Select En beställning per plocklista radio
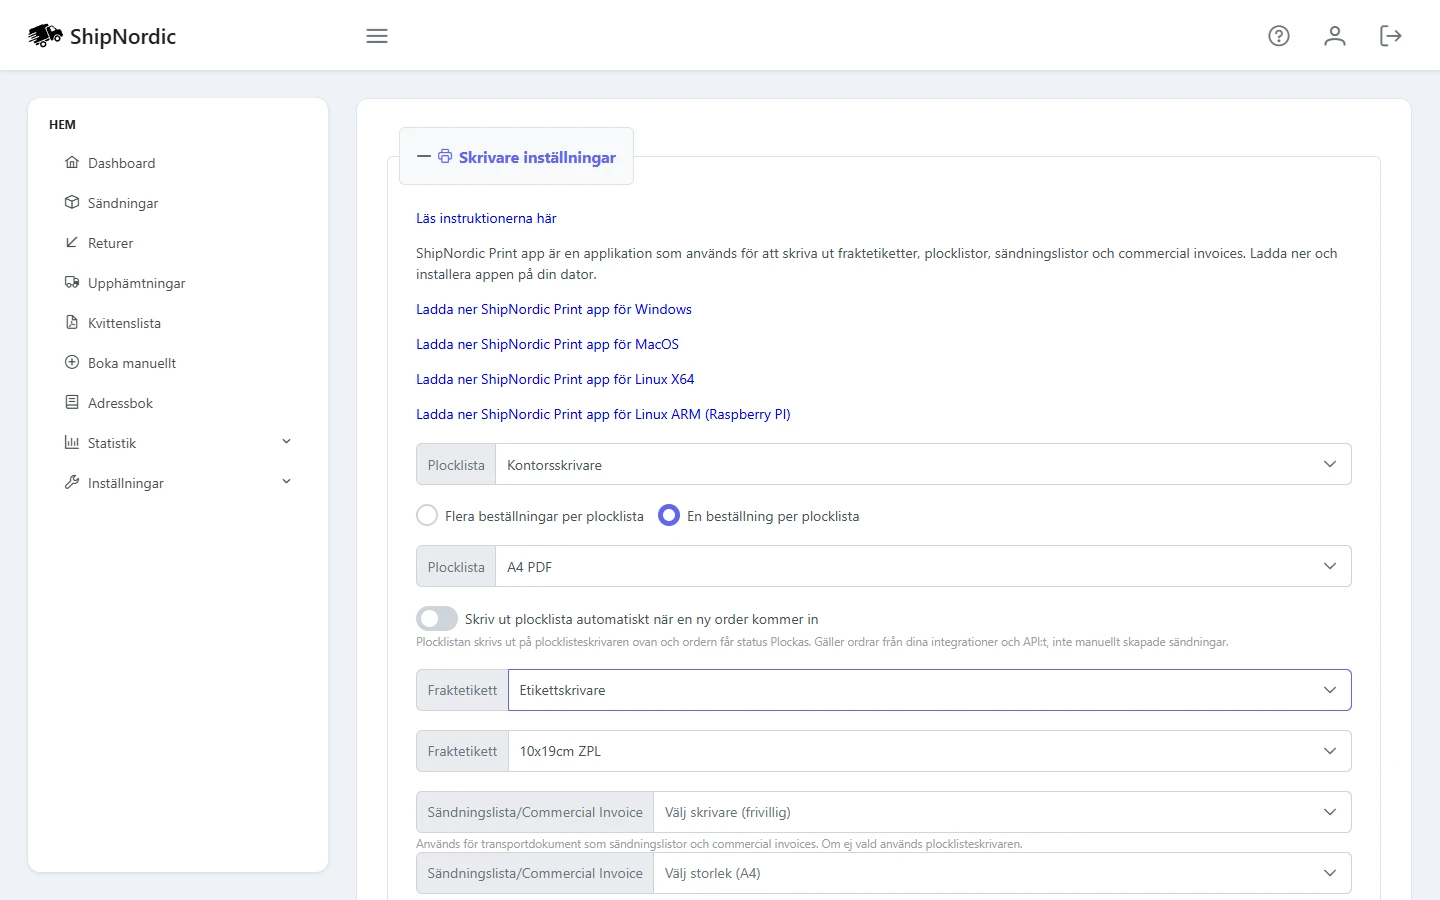 coord(669,515)
